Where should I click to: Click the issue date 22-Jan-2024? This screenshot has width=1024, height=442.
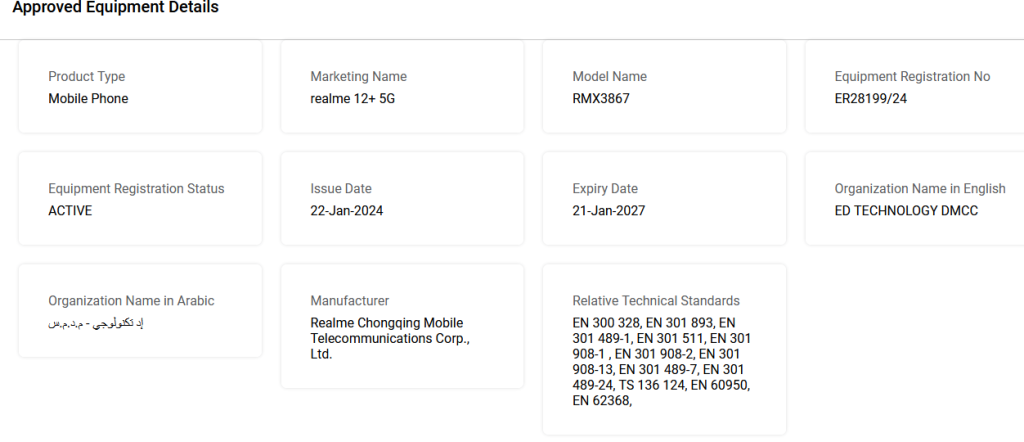(347, 211)
